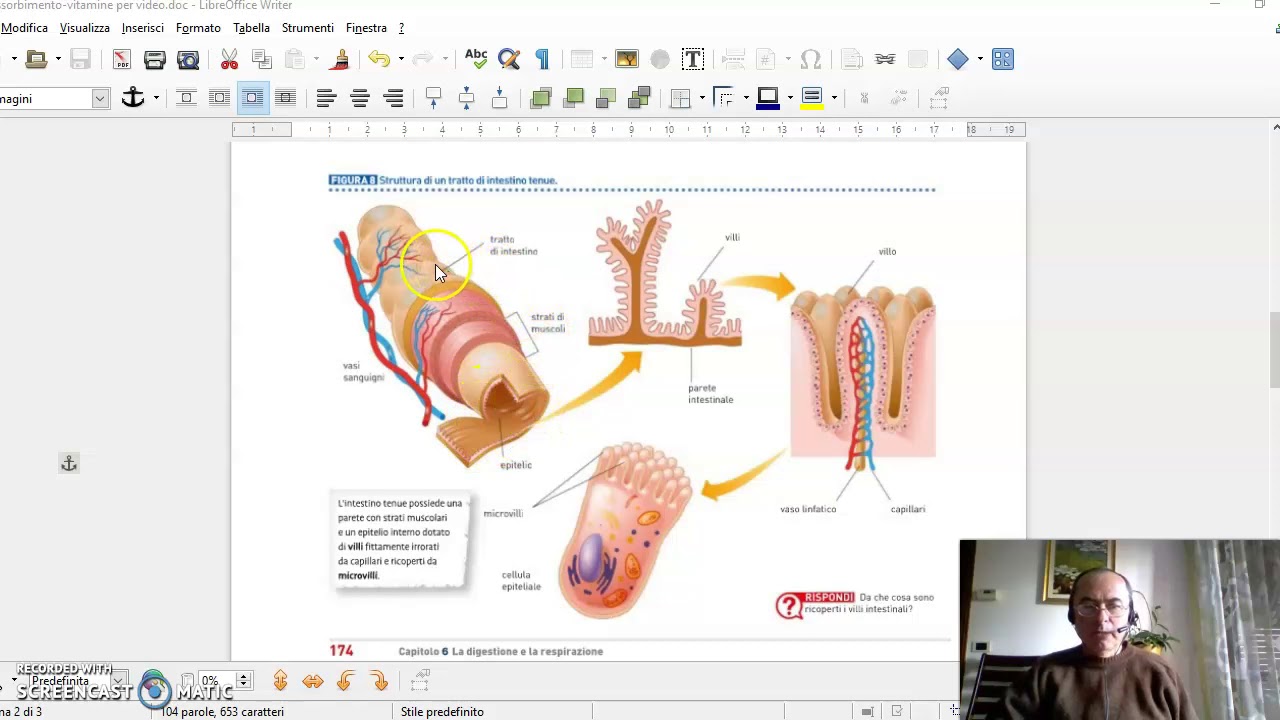Run the spelling check (Abc) tool
This screenshot has width=1280, height=720.
476,60
